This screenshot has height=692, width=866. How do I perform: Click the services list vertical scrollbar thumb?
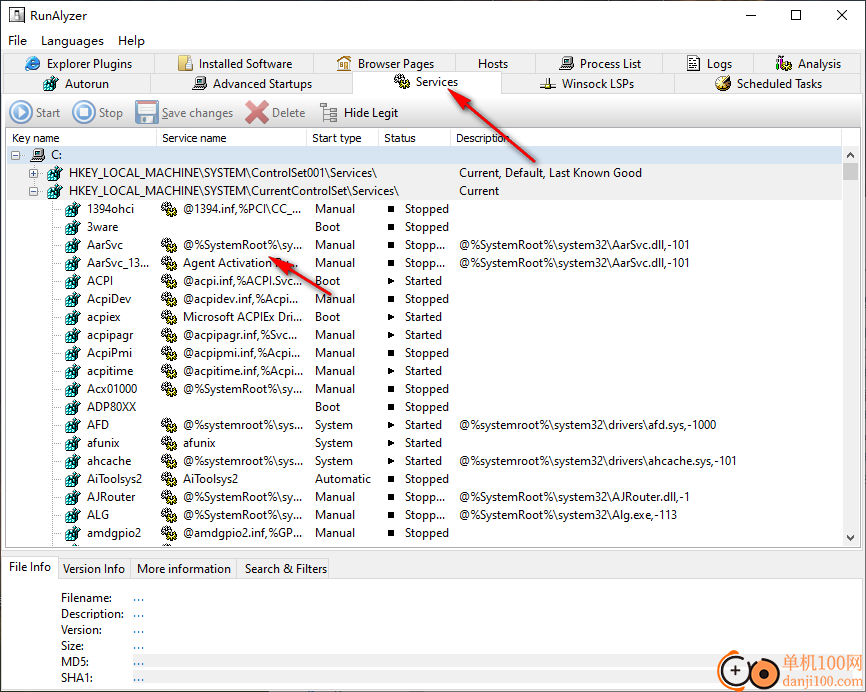click(x=851, y=172)
